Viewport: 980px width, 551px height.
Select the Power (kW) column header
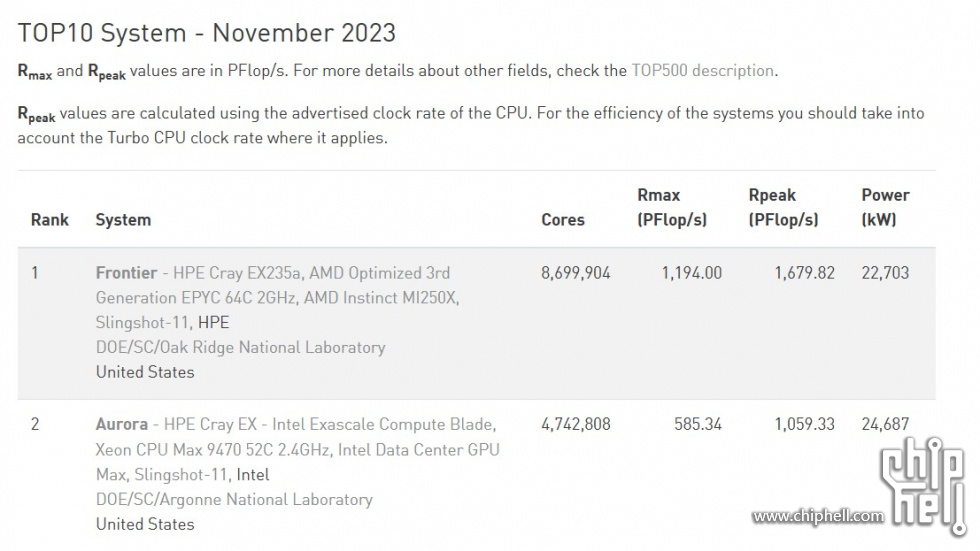coord(885,207)
